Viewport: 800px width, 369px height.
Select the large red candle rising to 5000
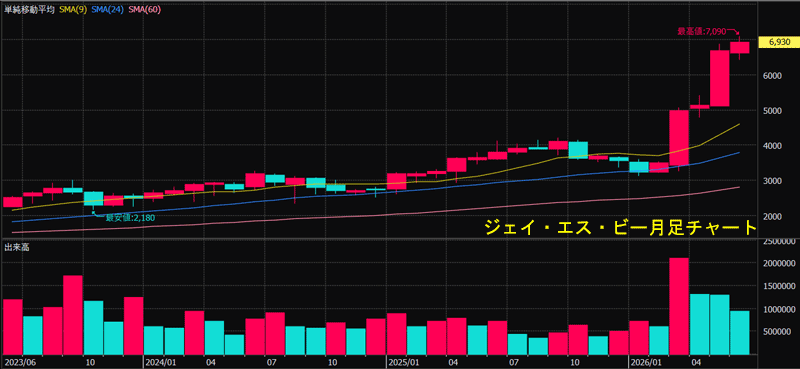click(x=679, y=138)
